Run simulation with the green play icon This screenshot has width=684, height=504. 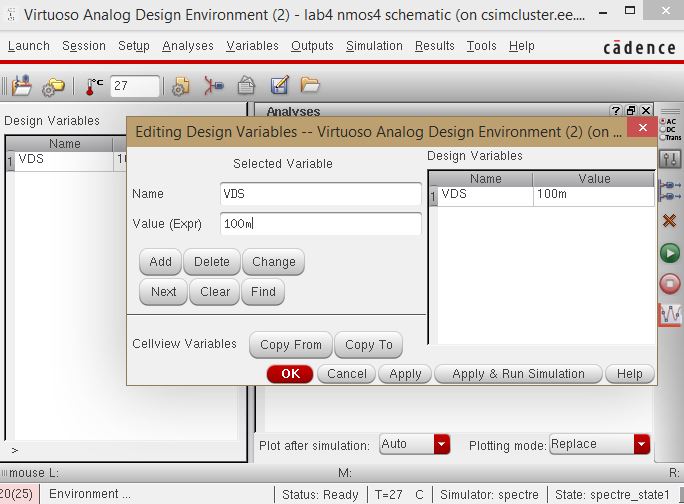pyautogui.click(x=670, y=253)
